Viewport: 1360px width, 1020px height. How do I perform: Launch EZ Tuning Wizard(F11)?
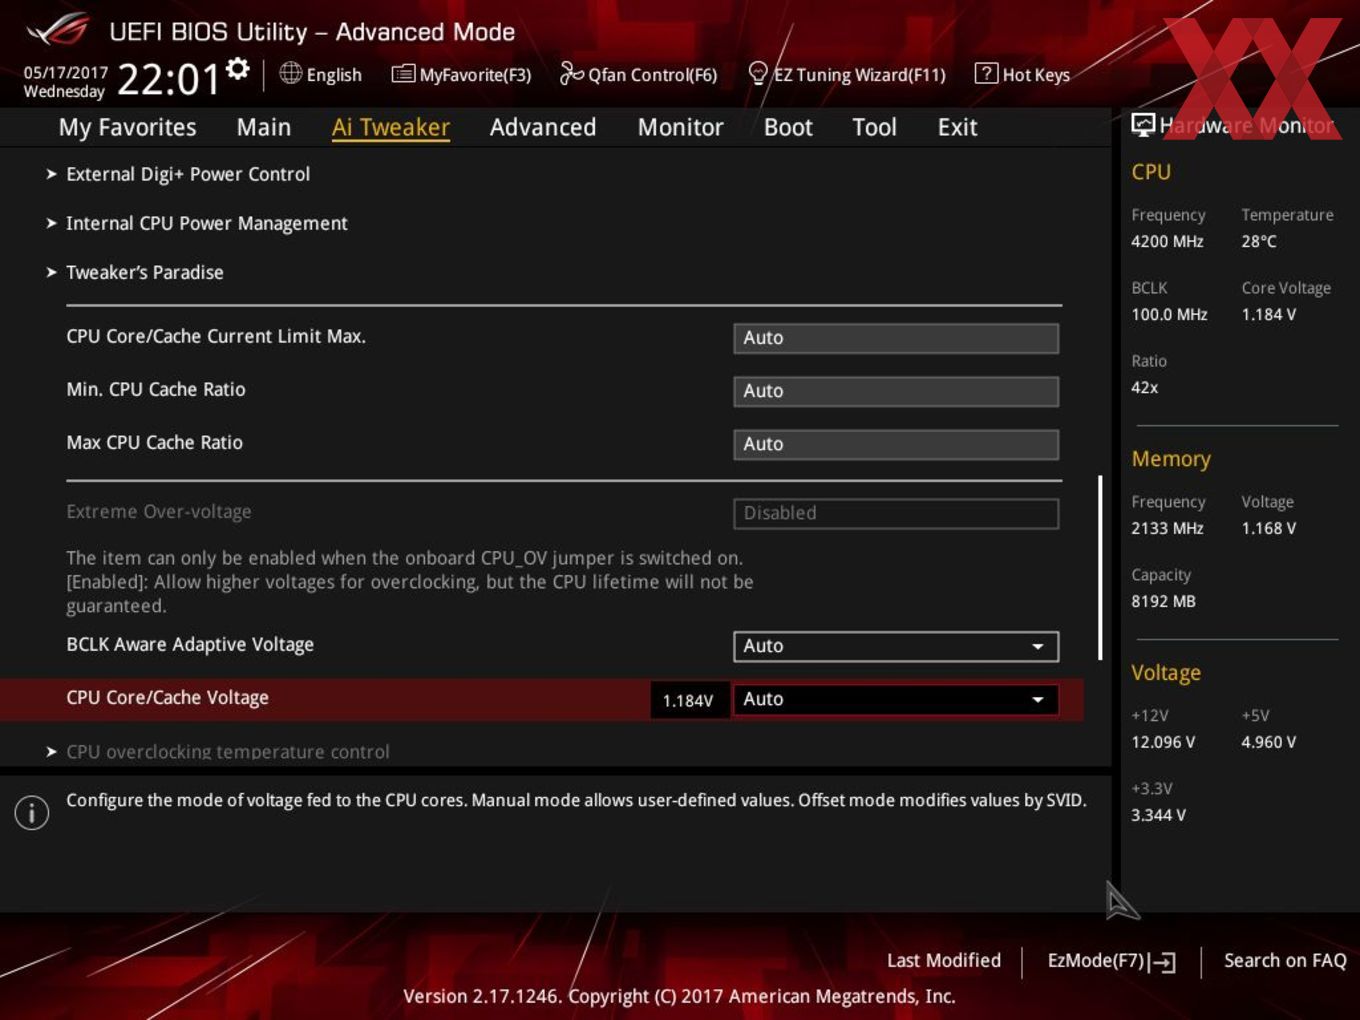click(847, 74)
